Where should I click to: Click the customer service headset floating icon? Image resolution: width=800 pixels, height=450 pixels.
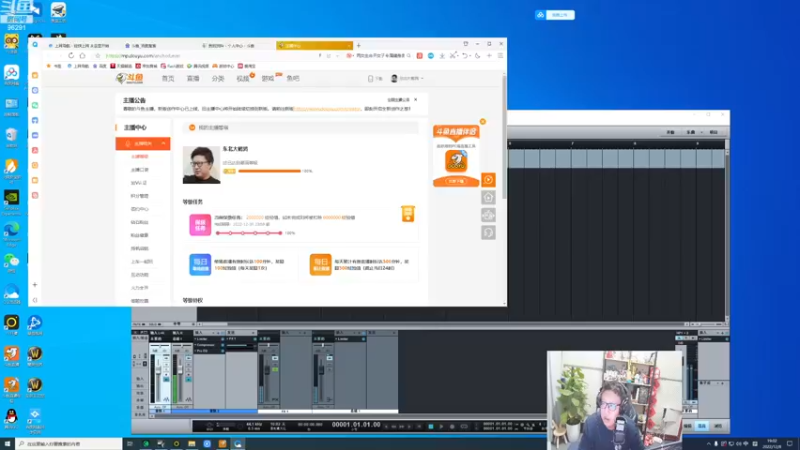[488, 233]
